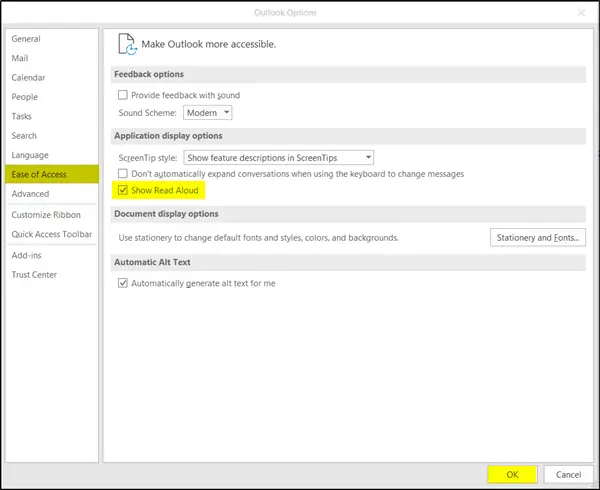600x490 pixels.
Task: Close the Outlook Options dialog
Action: click(581, 13)
